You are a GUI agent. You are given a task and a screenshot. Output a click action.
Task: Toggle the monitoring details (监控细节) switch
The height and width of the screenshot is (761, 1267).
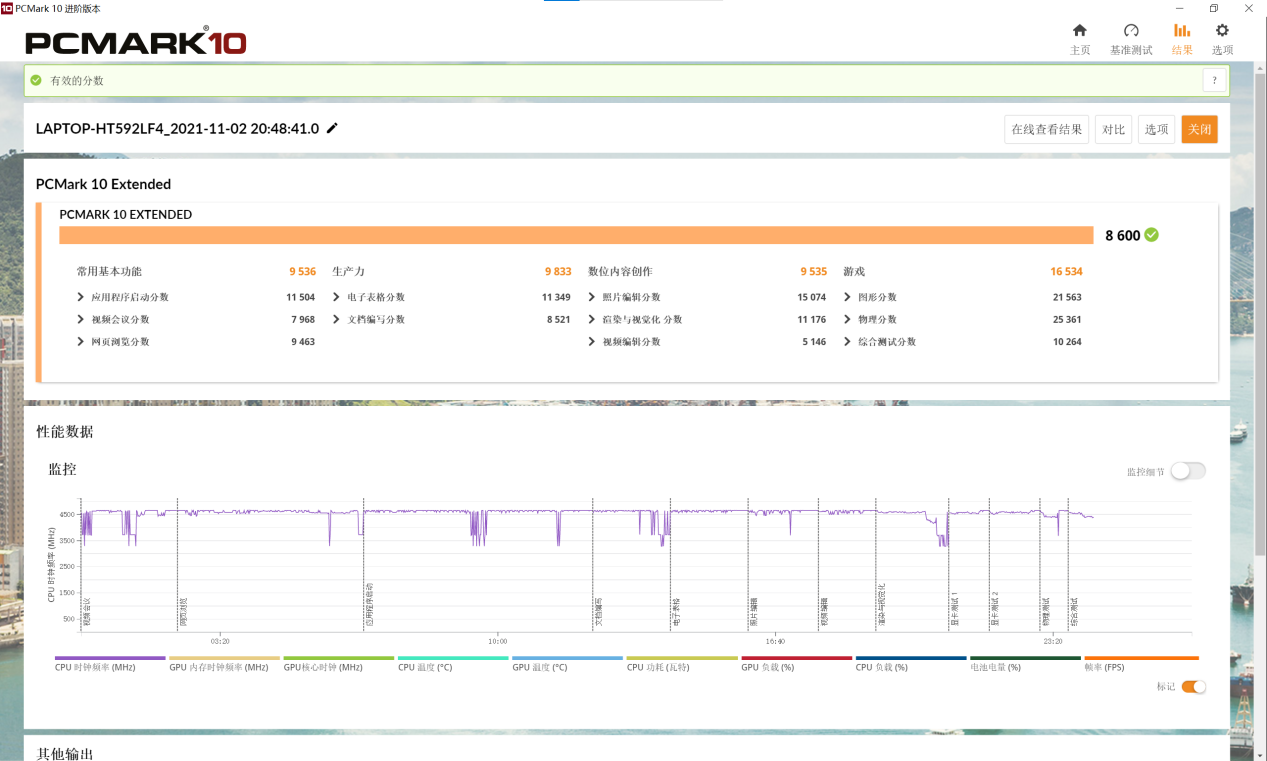[1188, 471]
